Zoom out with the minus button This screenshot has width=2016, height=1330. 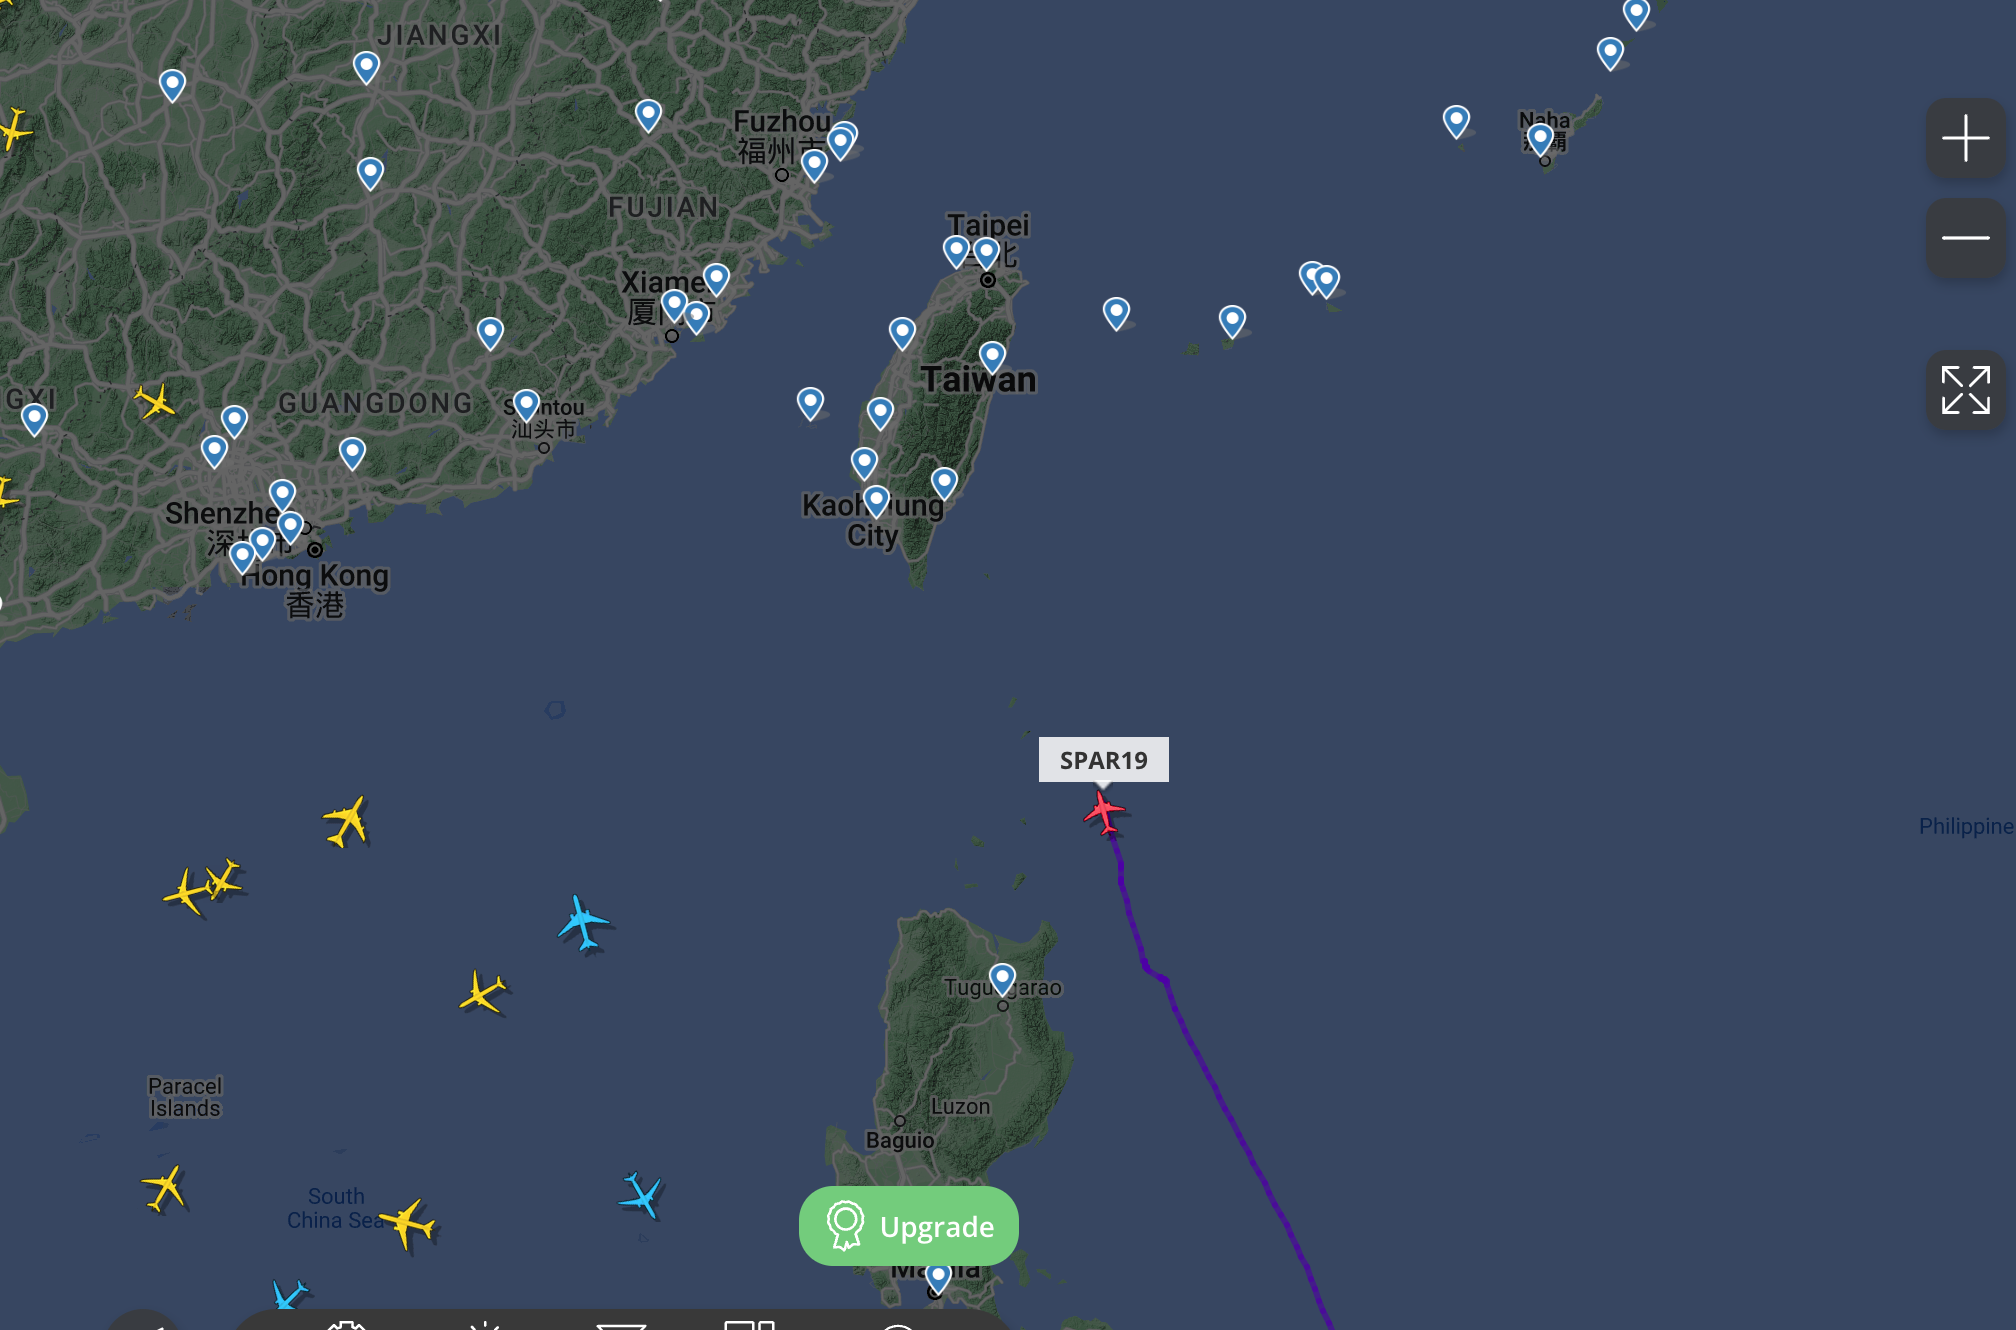(x=1965, y=238)
